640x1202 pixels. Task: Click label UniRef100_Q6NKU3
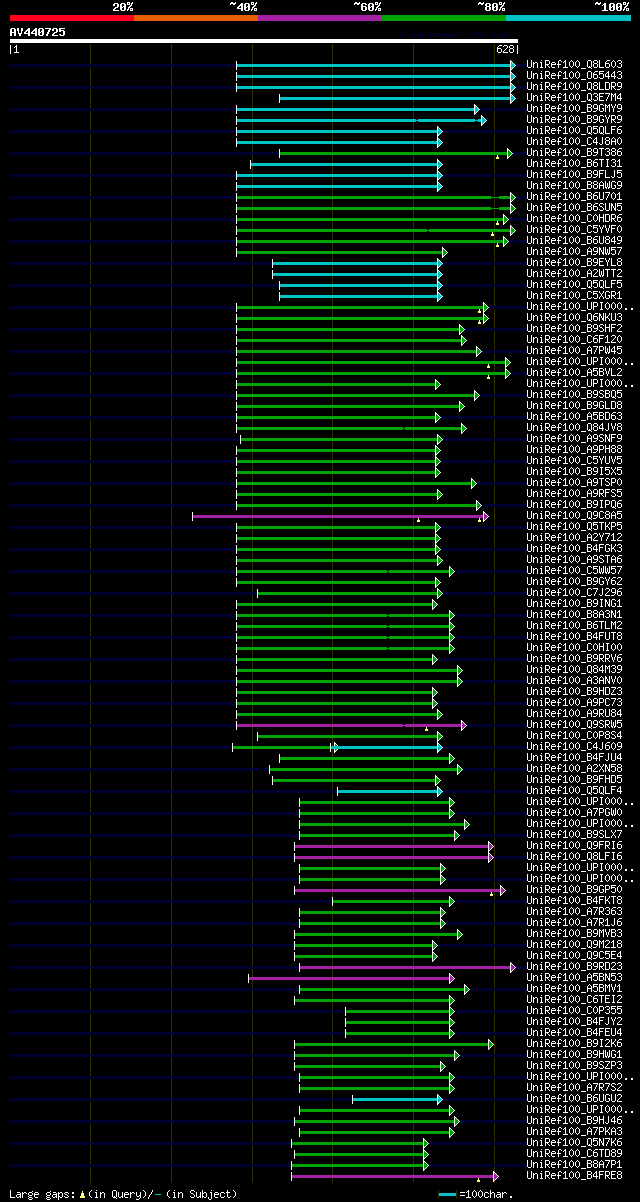click(573, 317)
